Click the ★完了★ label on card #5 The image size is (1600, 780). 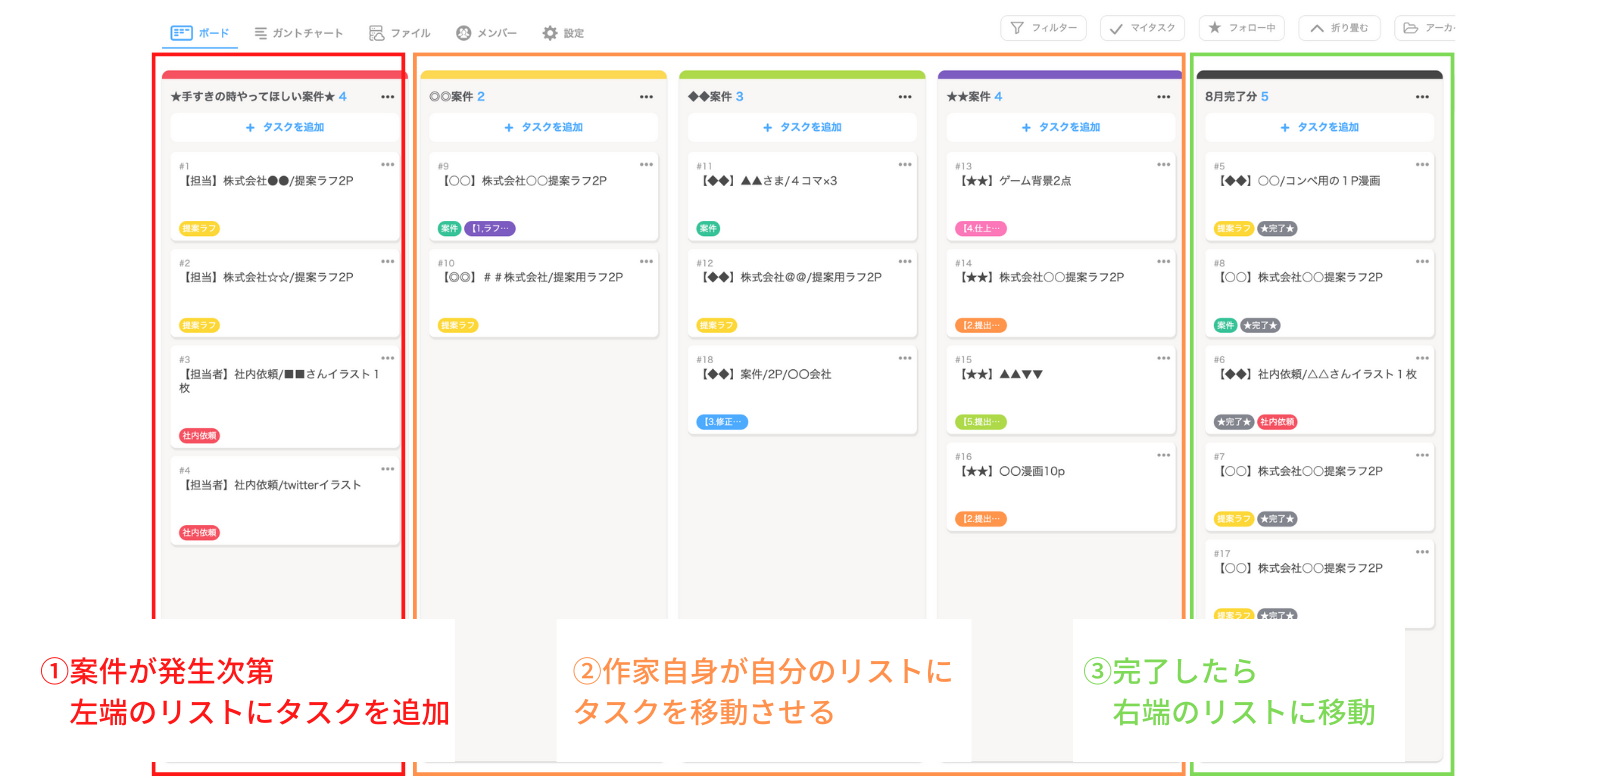[1277, 229]
